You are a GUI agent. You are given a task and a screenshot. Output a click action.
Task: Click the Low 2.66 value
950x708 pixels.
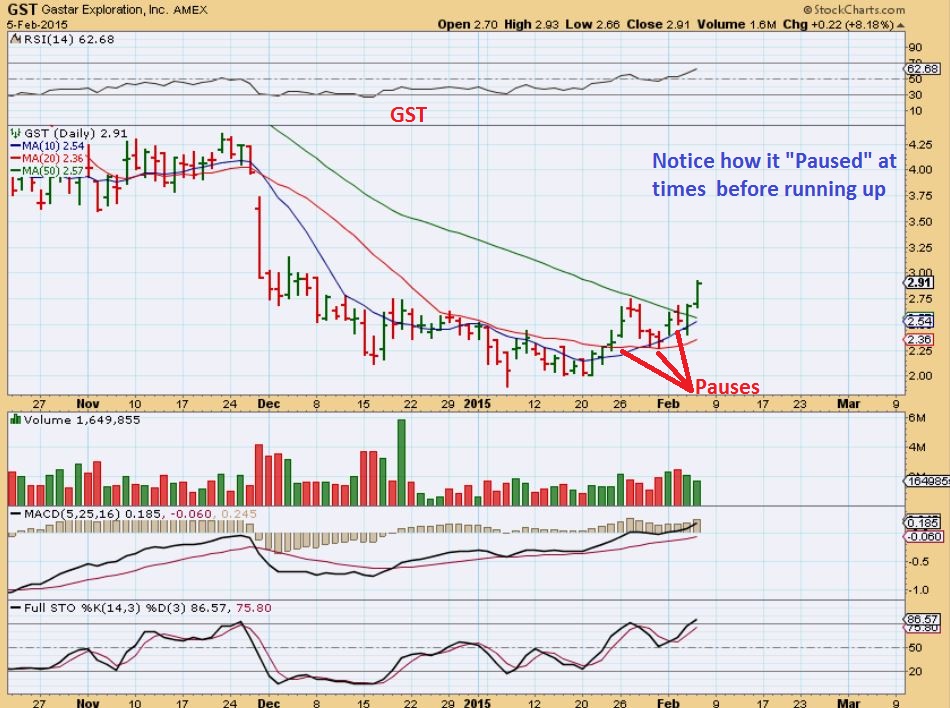(x=593, y=25)
